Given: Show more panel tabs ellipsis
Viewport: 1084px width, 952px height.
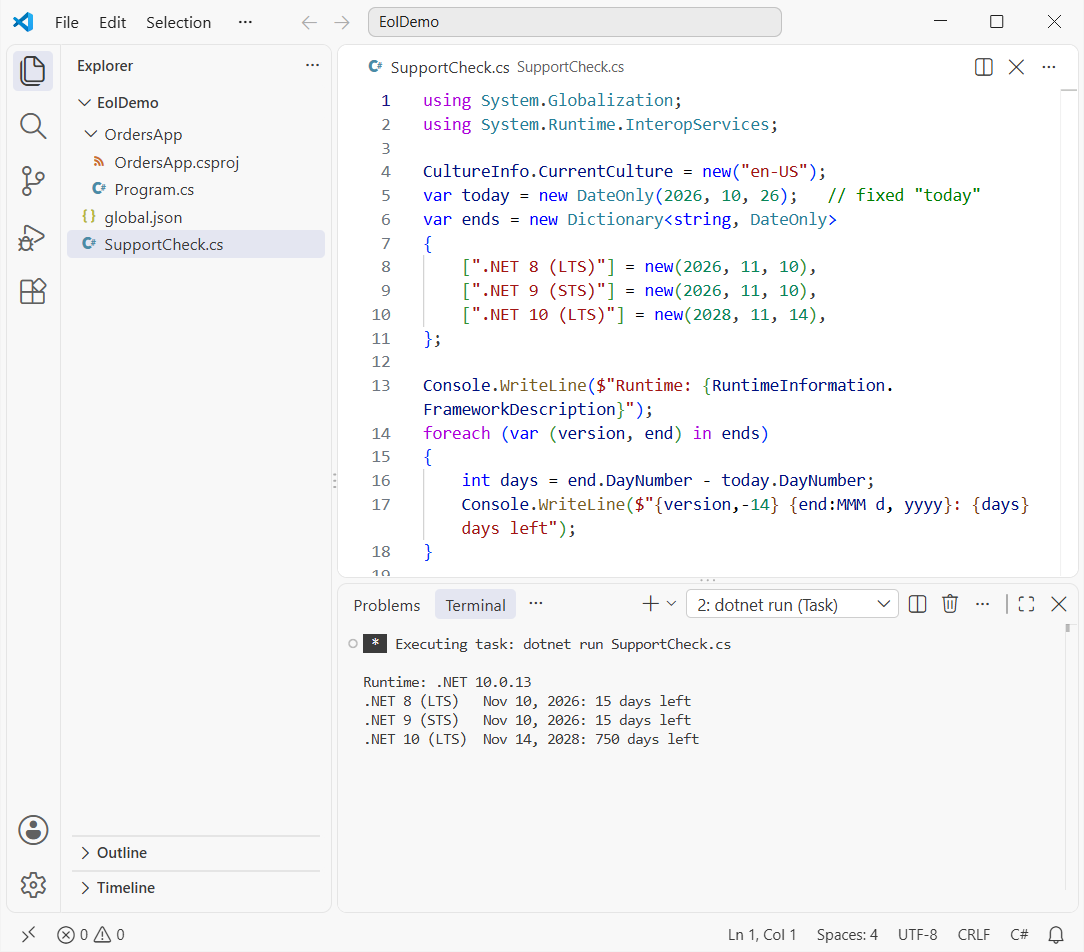Looking at the screenshot, I should (536, 604).
